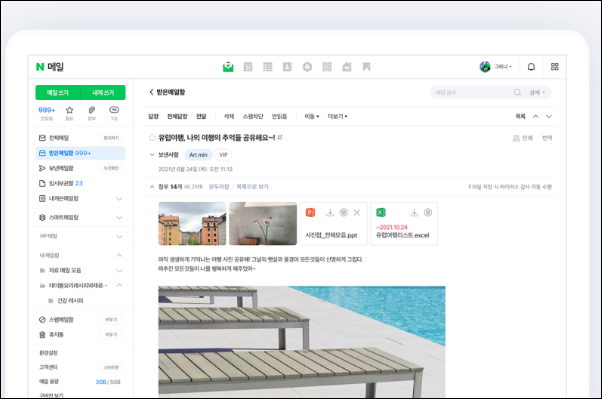Empty trash with 비우기 beside 휴지통
Screen dimensions: 602x399
click(111, 334)
